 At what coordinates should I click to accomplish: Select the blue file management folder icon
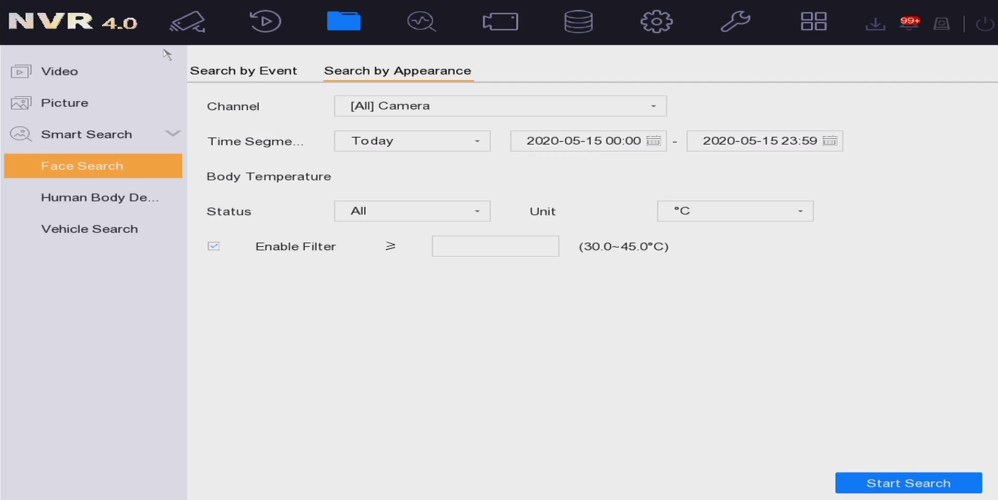pos(344,21)
